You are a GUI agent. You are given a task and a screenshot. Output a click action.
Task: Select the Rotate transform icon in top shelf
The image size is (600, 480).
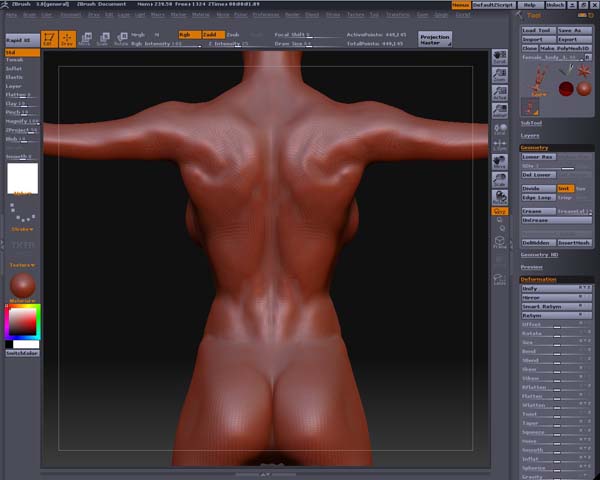[121, 39]
